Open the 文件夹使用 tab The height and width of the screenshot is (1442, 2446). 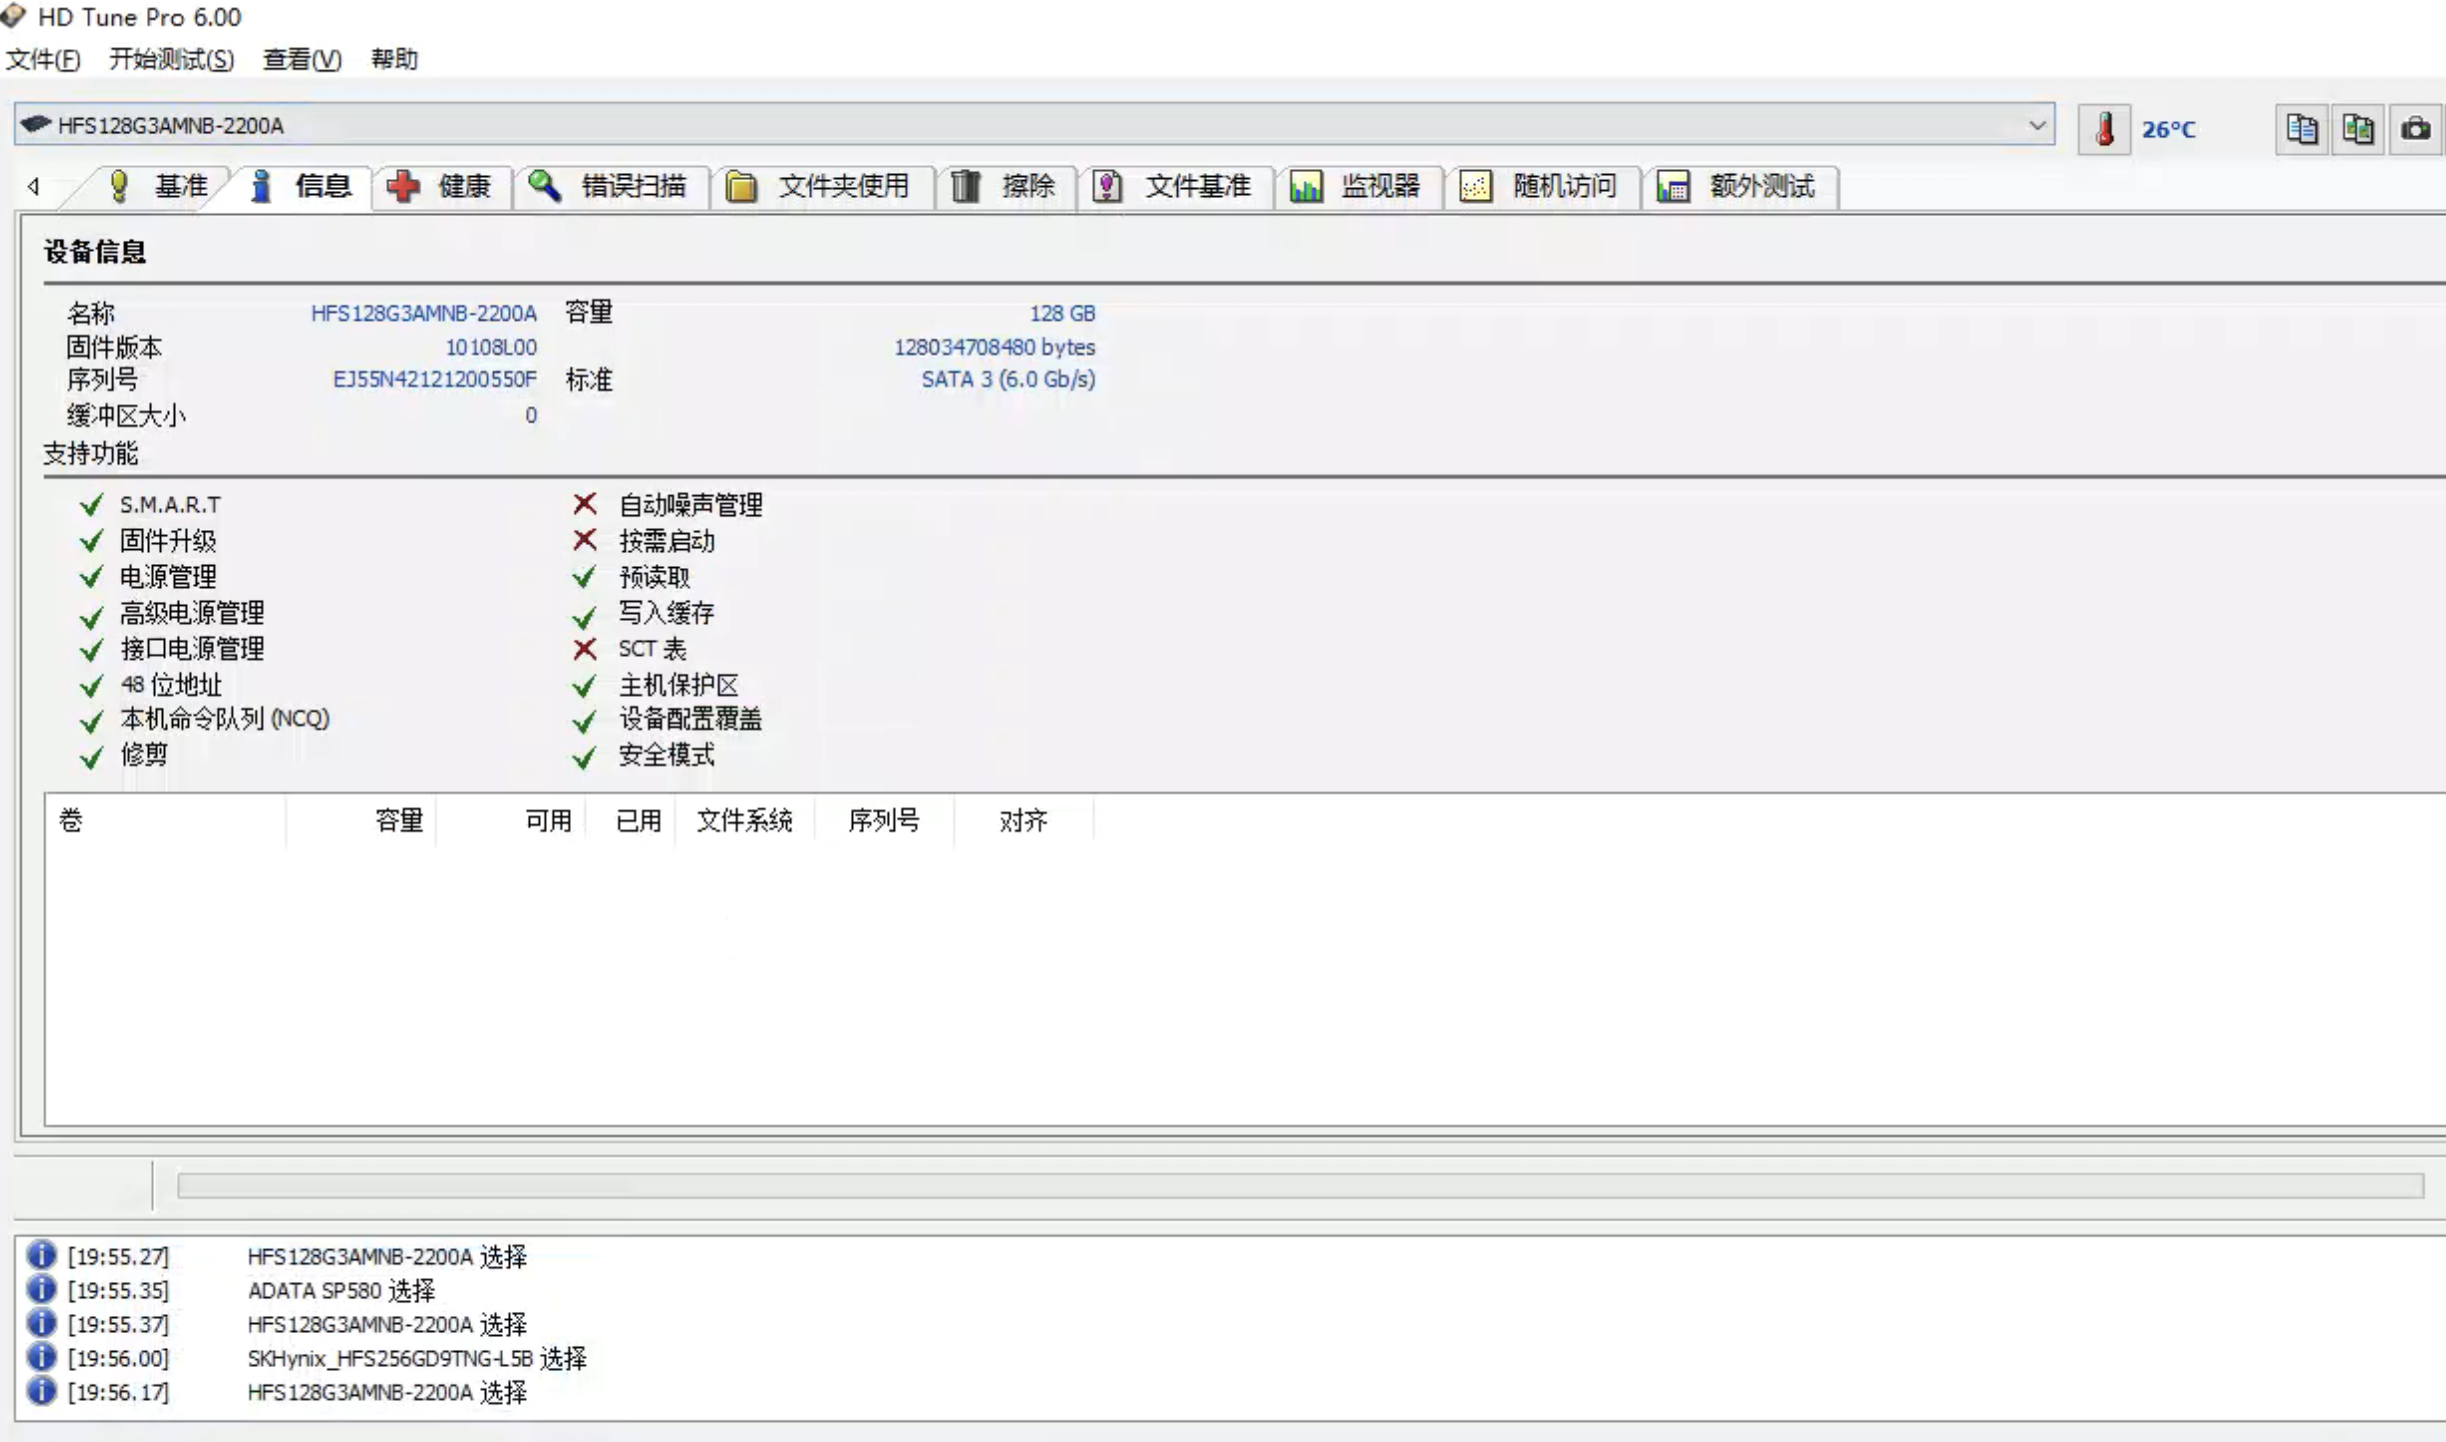(819, 186)
